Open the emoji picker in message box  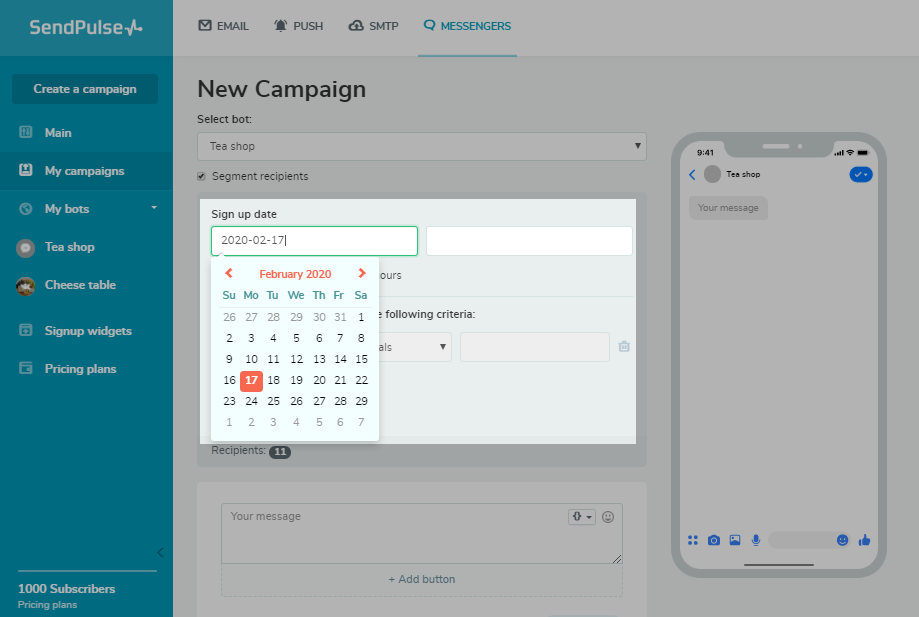(x=608, y=517)
